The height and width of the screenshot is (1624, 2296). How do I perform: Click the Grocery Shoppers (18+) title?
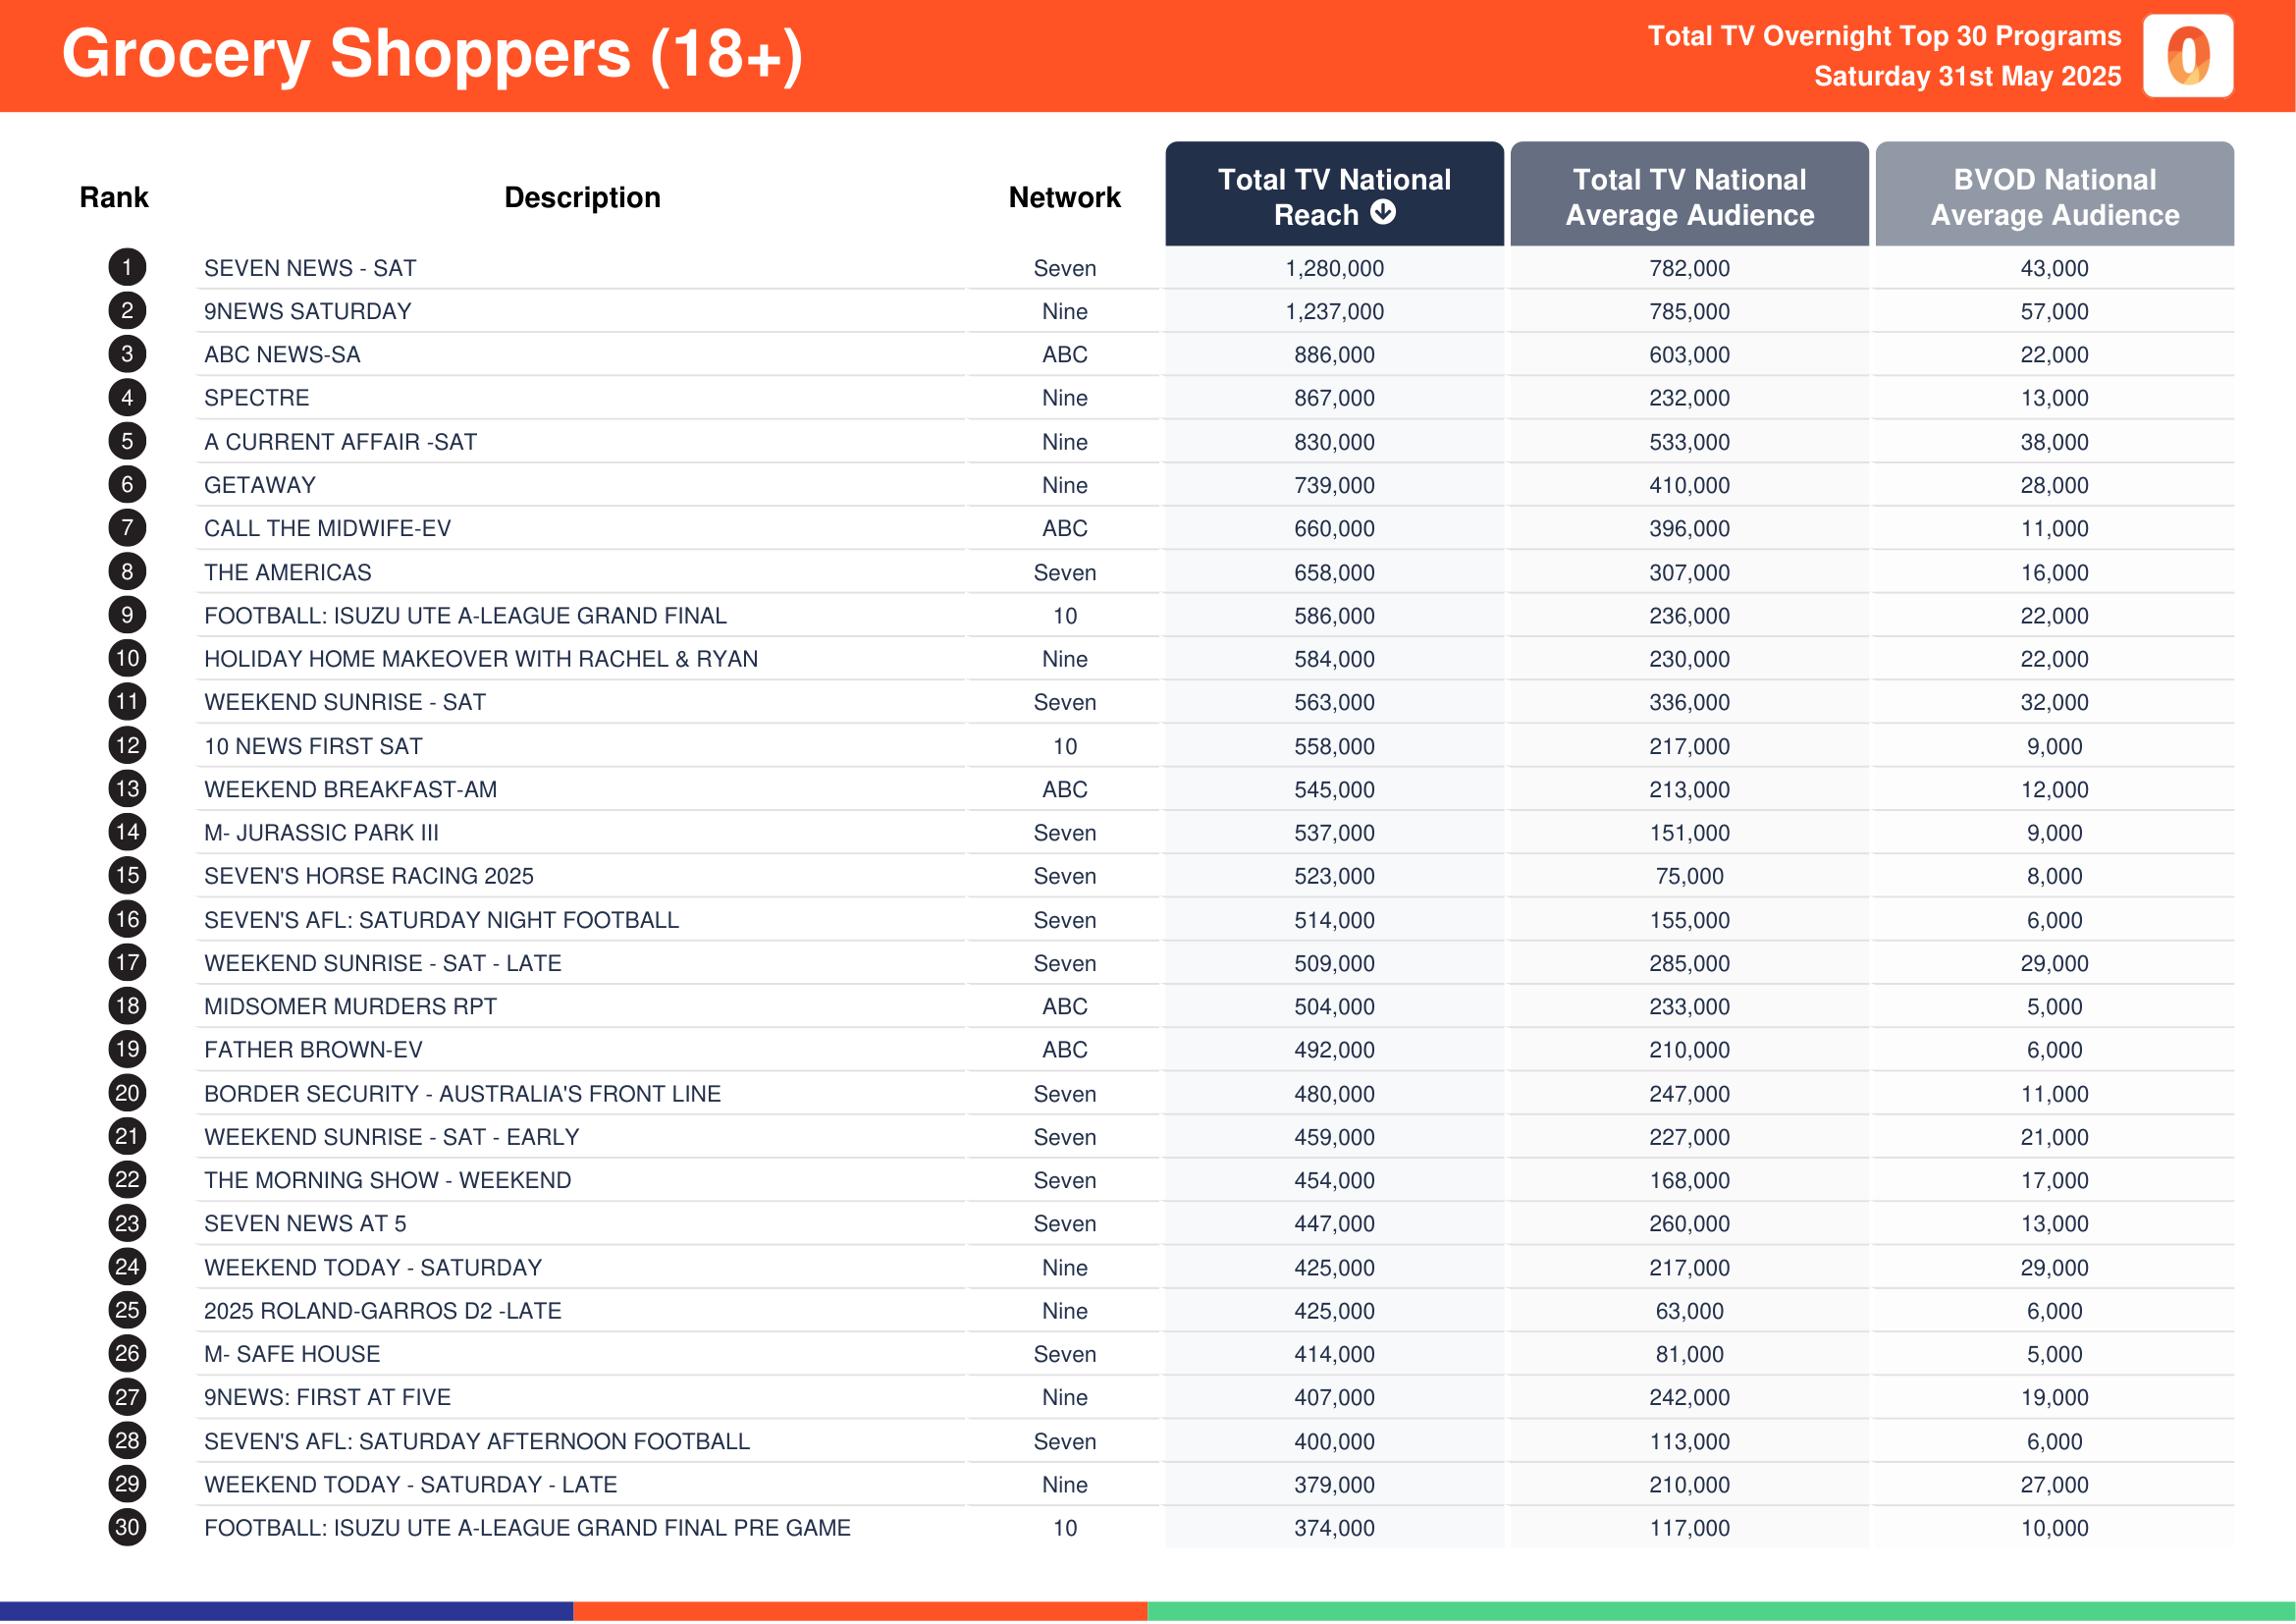pos(432,54)
